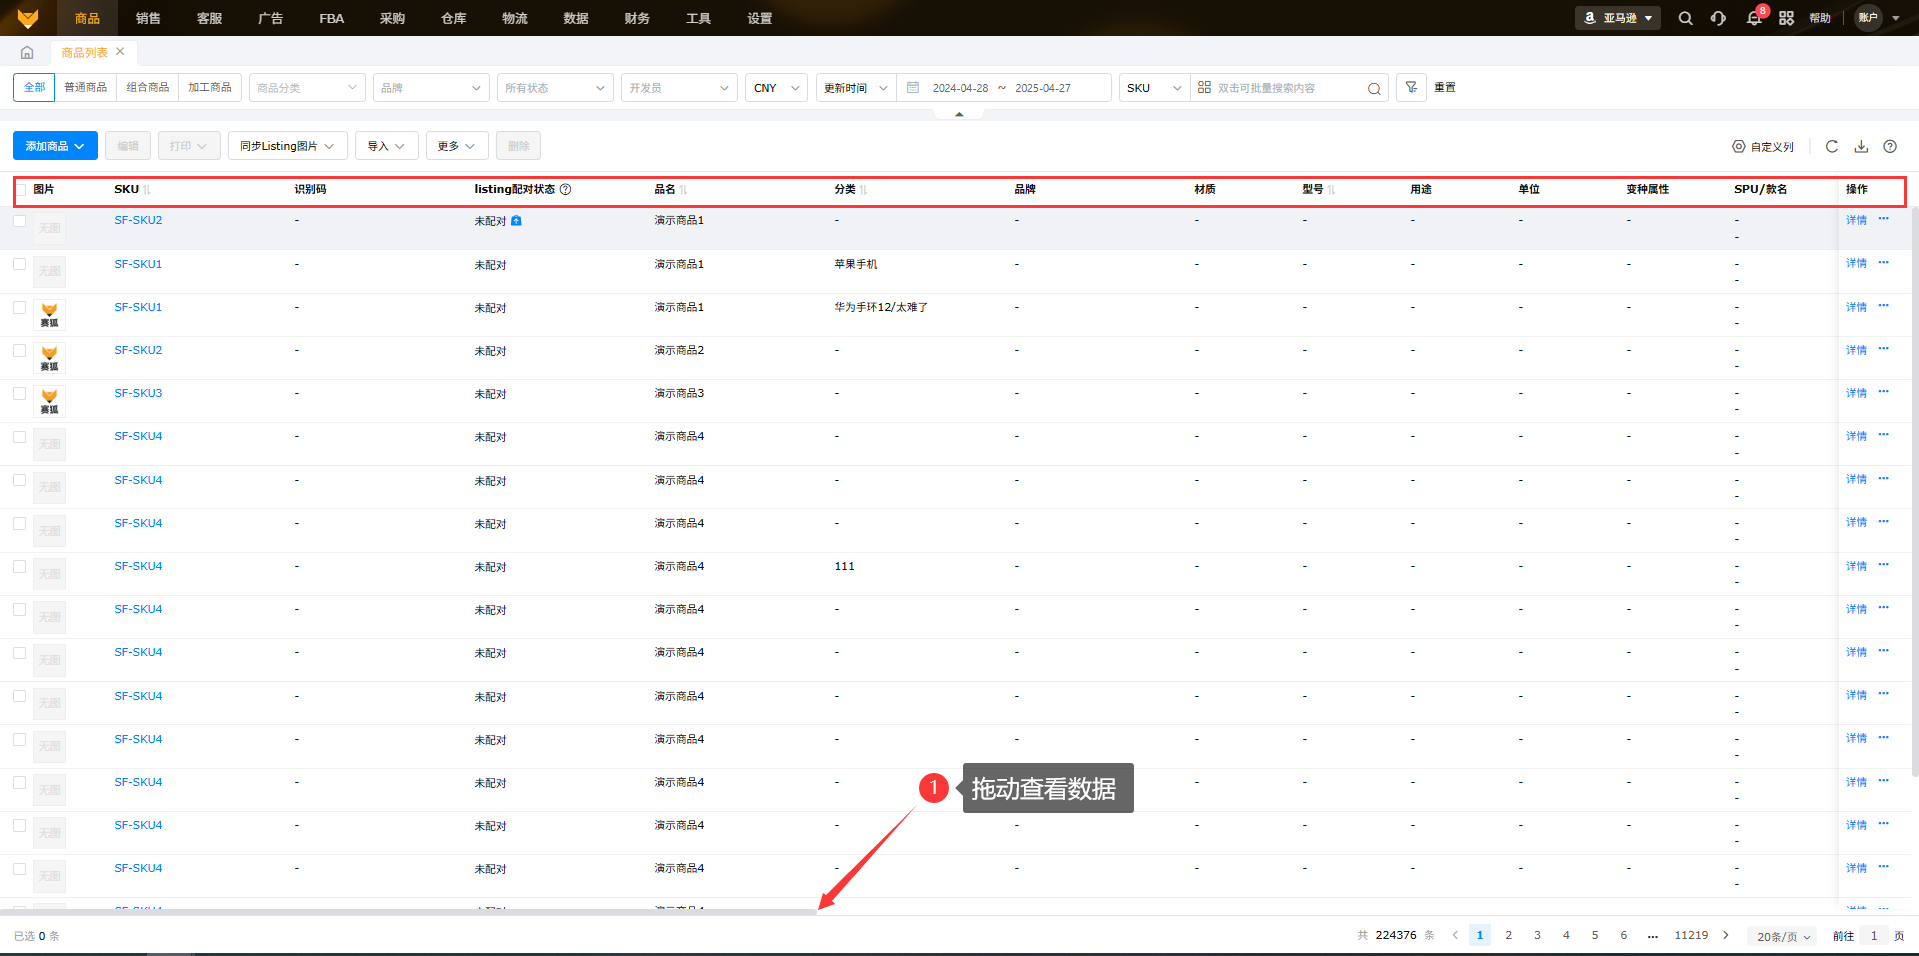Open the advanced filter funnel icon
Image resolution: width=1919 pixels, height=956 pixels.
pyautogui.click(x=1411, y=88)
